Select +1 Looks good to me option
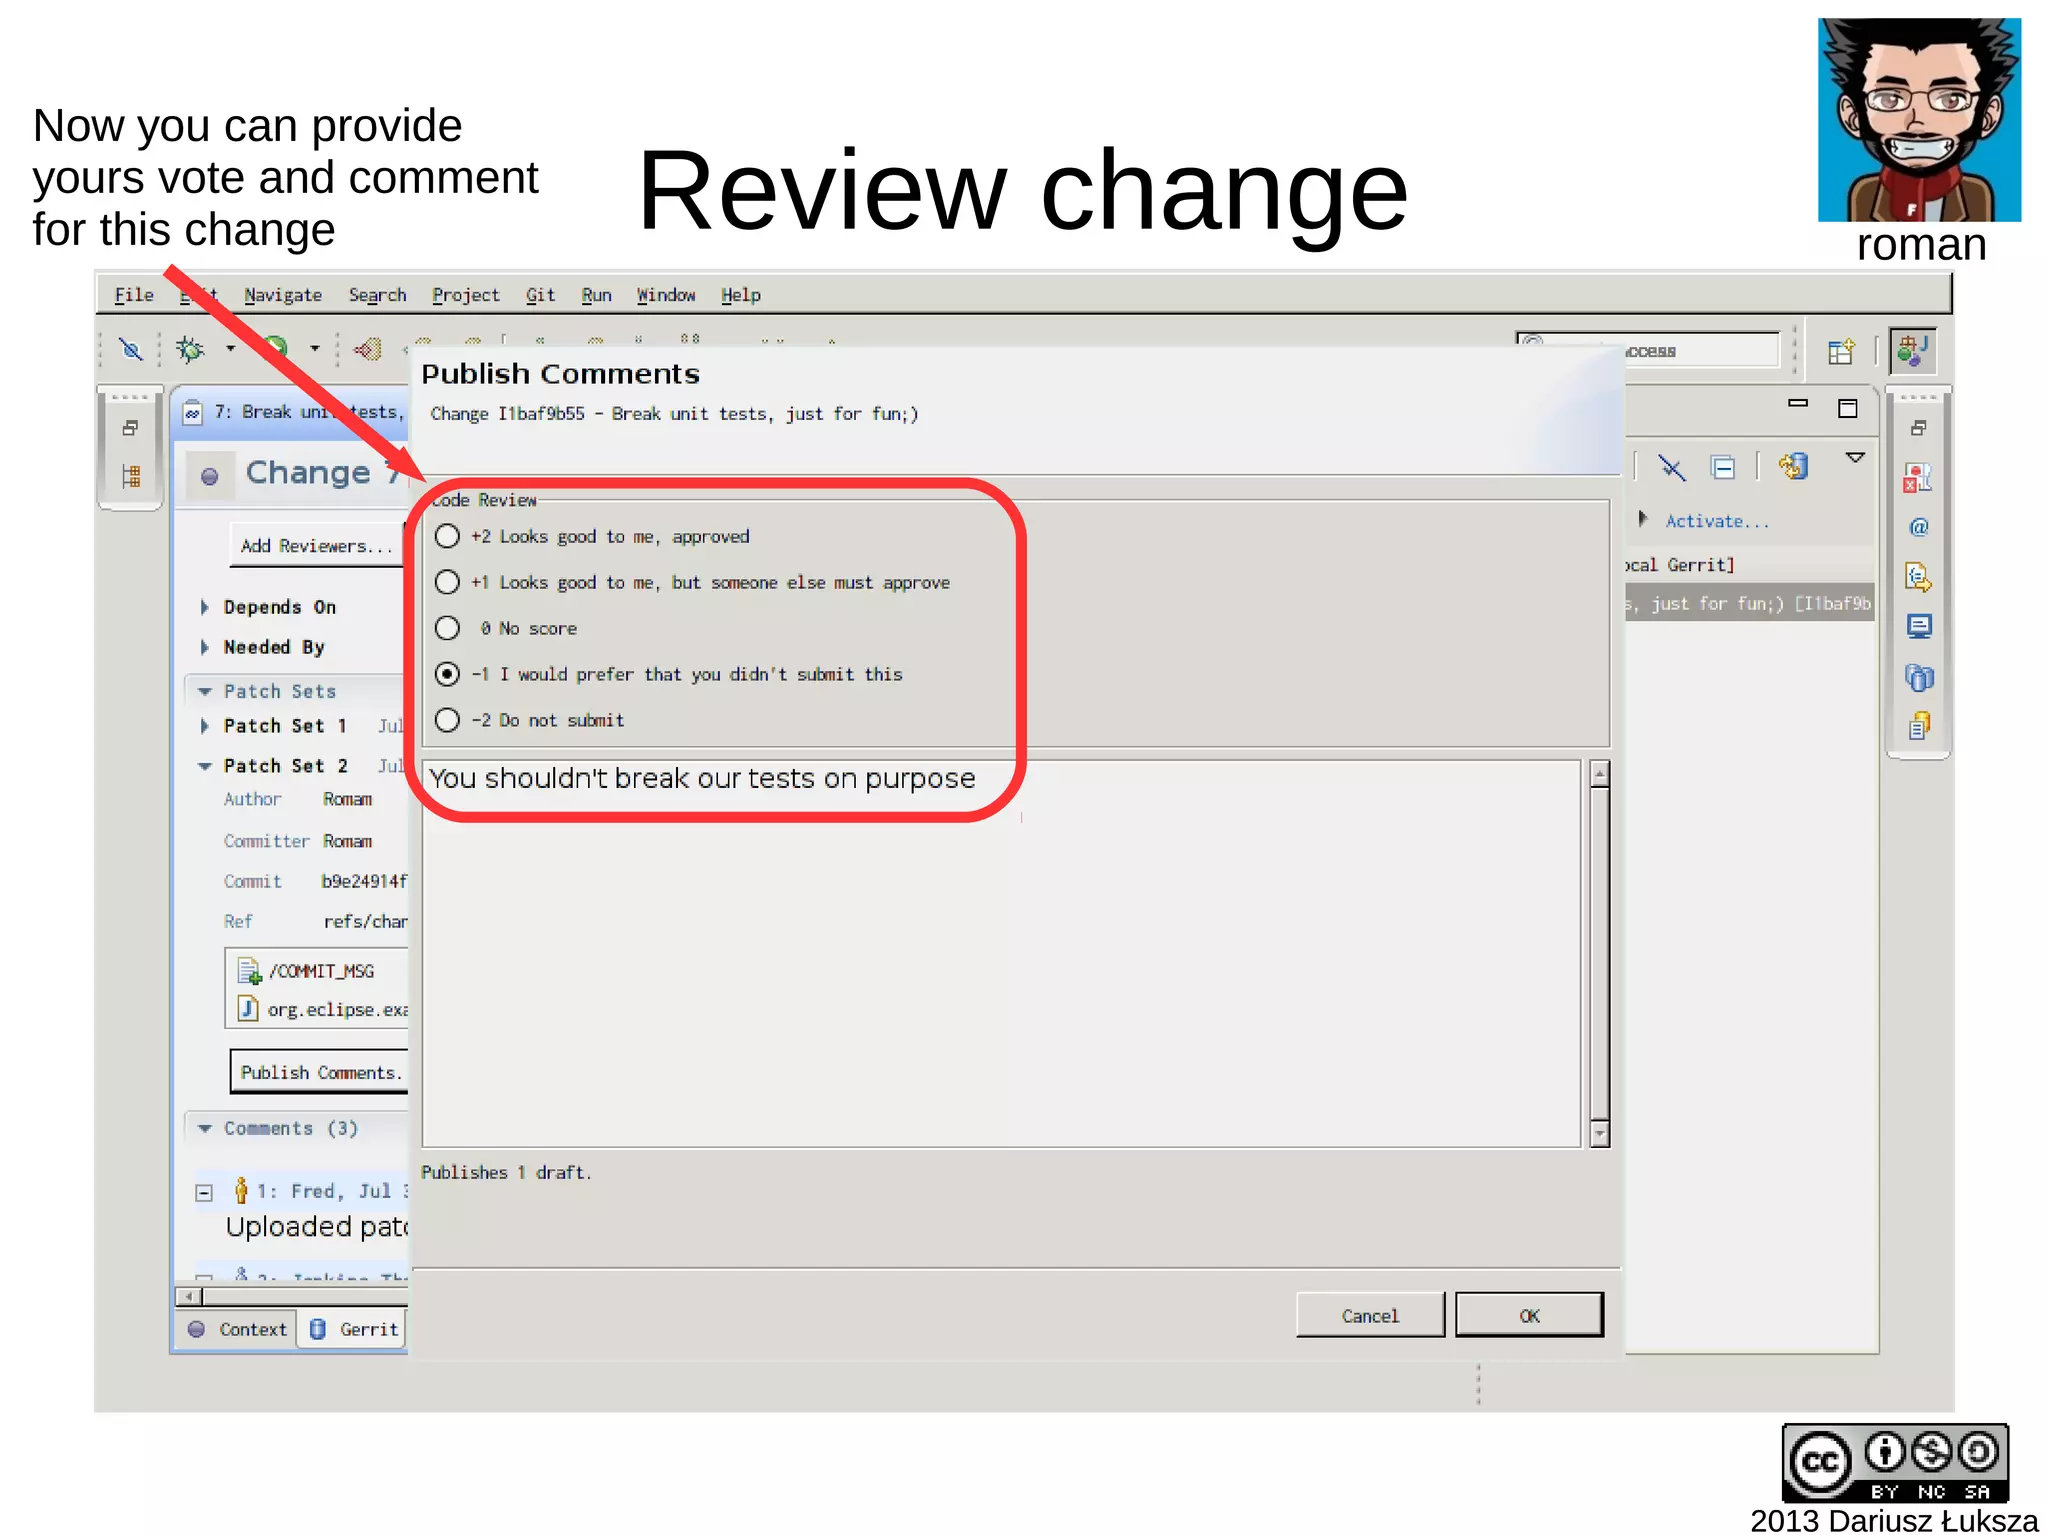The height and width of the screenshot is (1535, 2048). point(447,583)
